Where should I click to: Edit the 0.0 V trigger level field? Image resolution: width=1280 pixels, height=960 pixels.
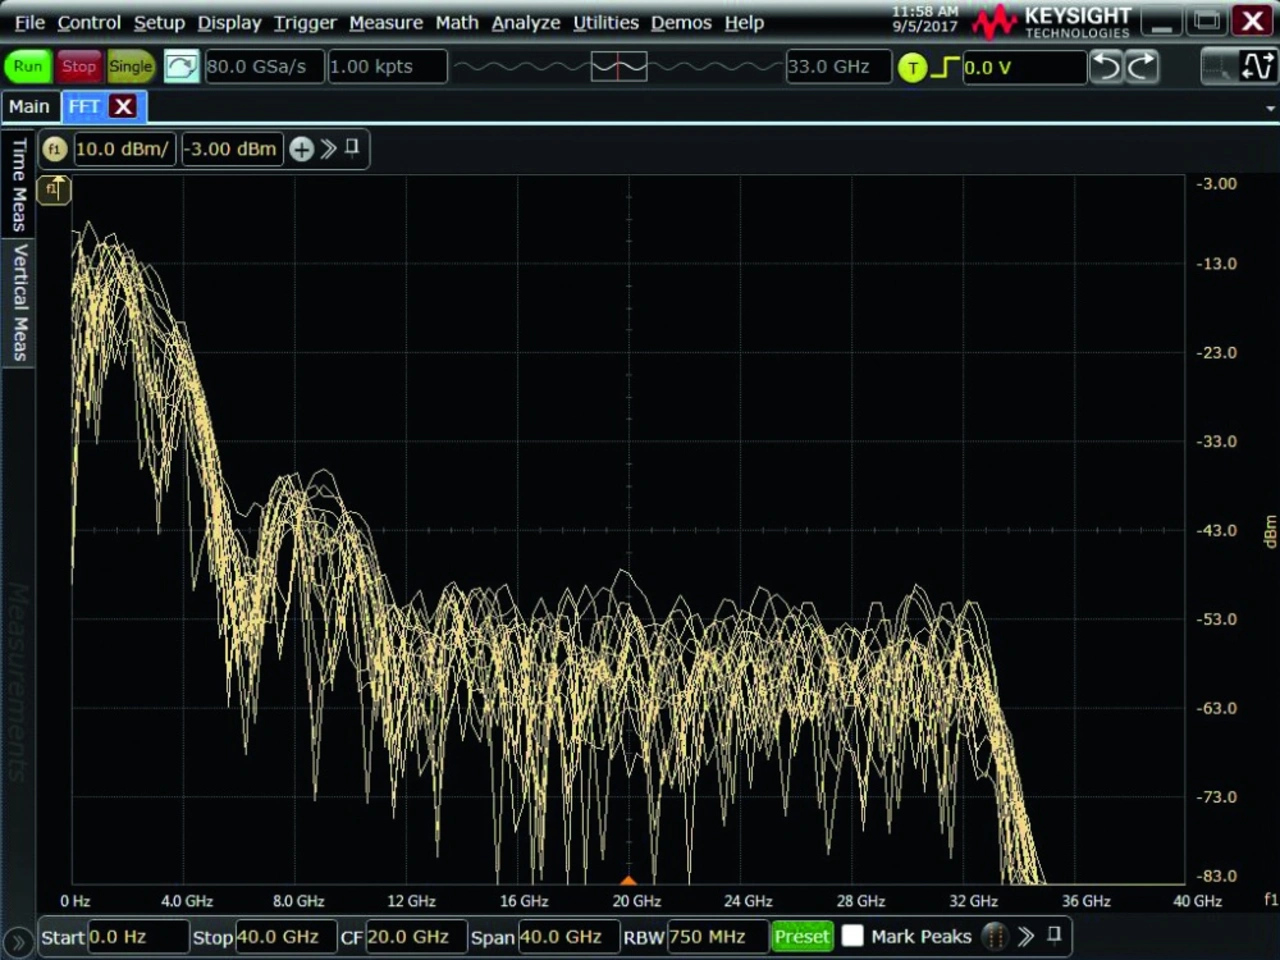[x=1024, y=67]
